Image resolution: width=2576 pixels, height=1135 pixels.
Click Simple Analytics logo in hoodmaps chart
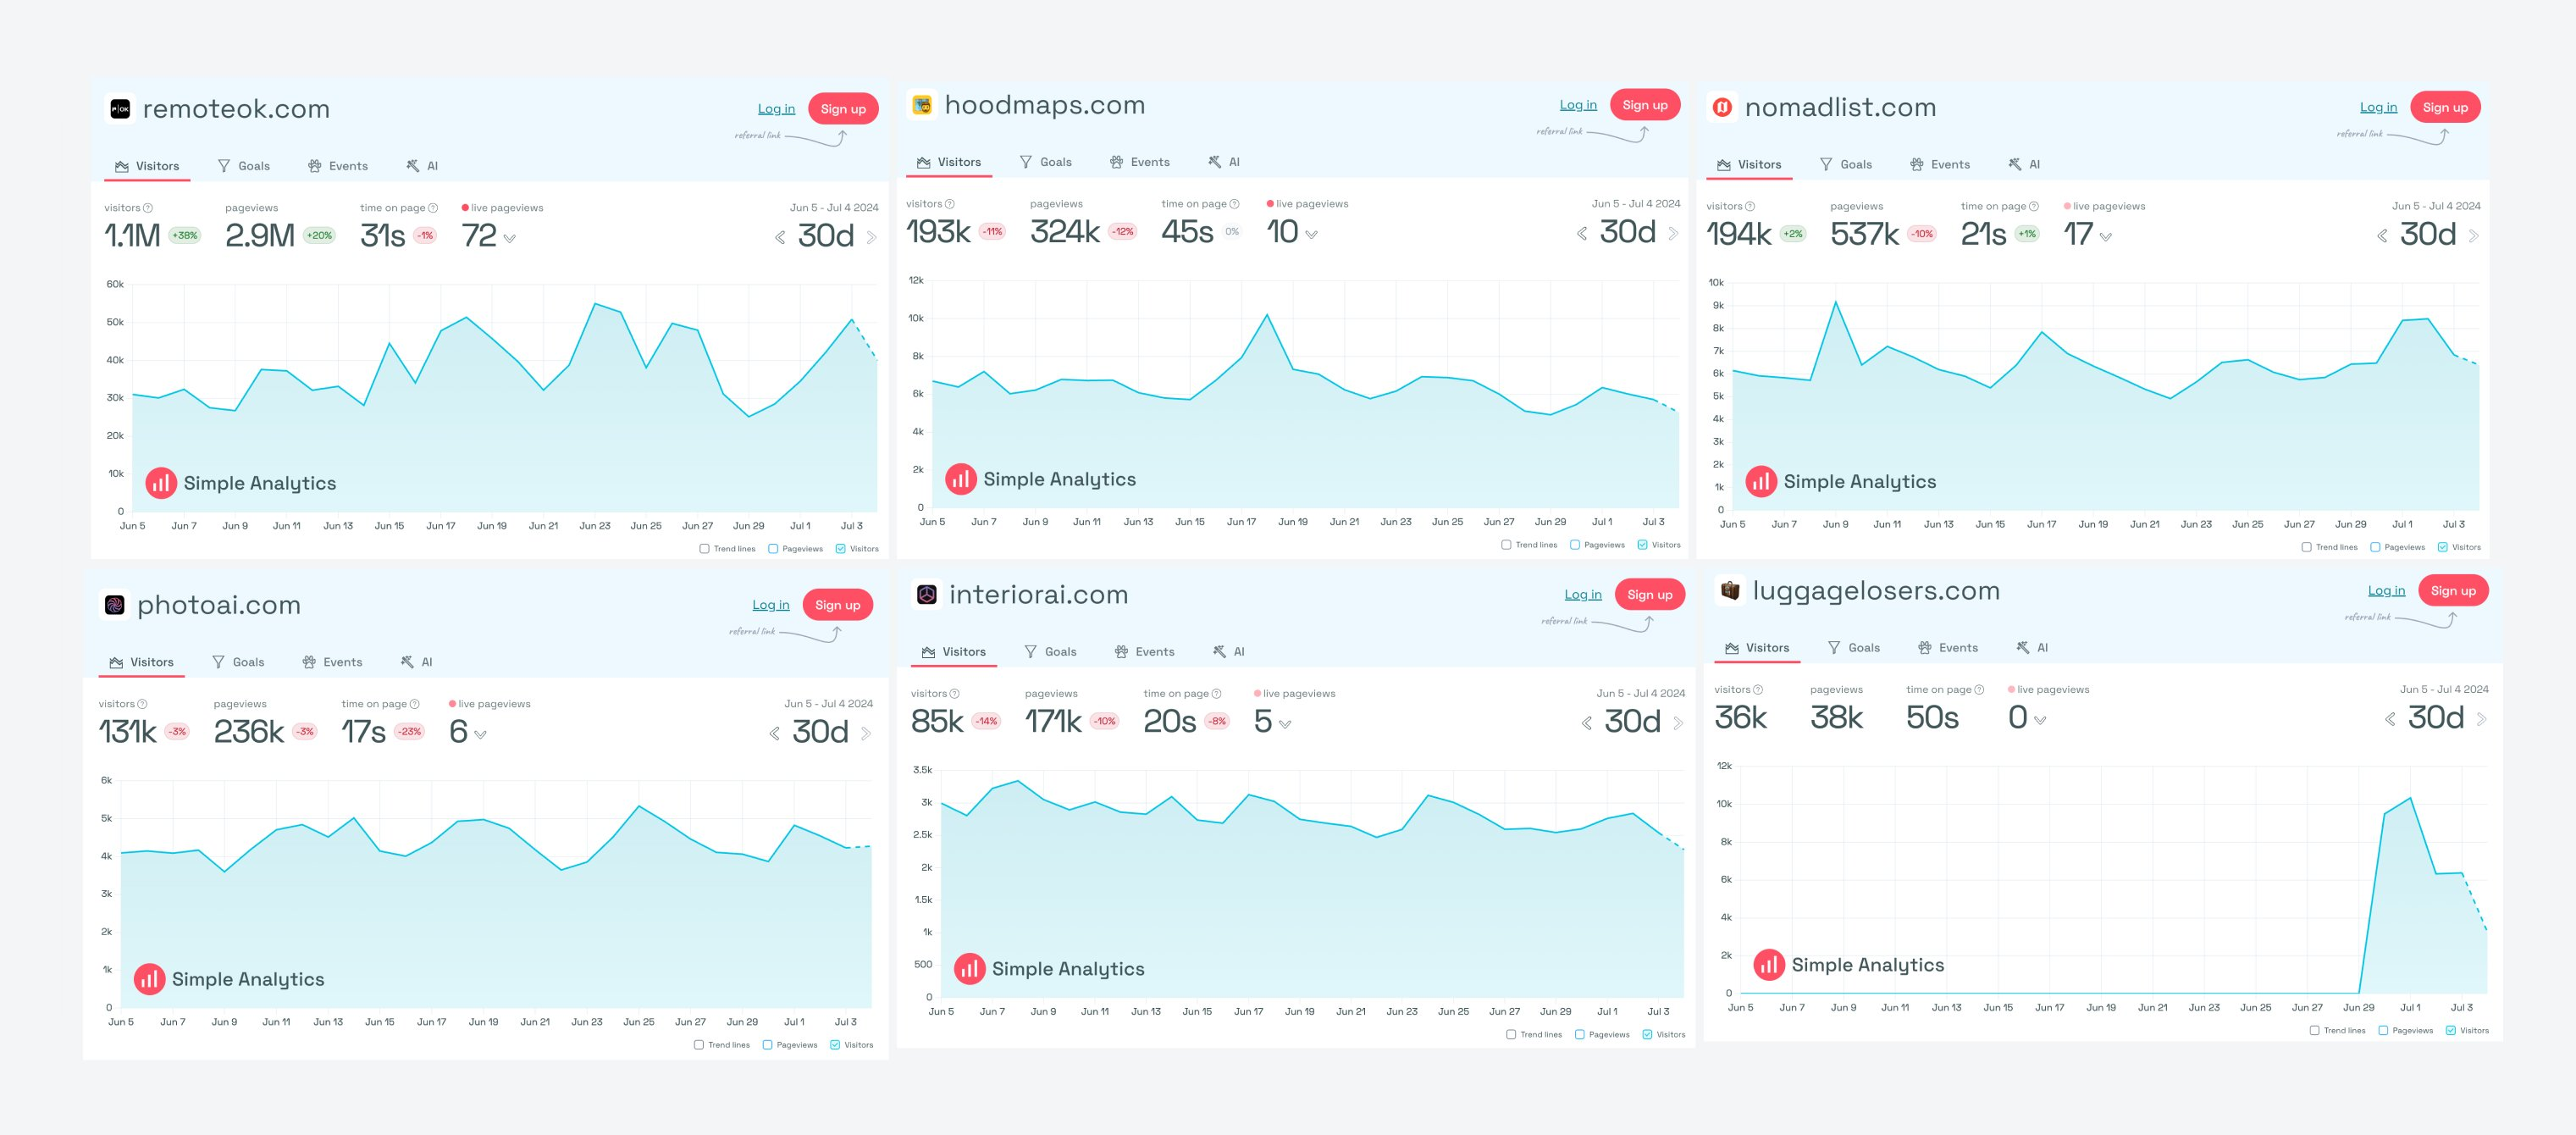tap(1041, 479)
